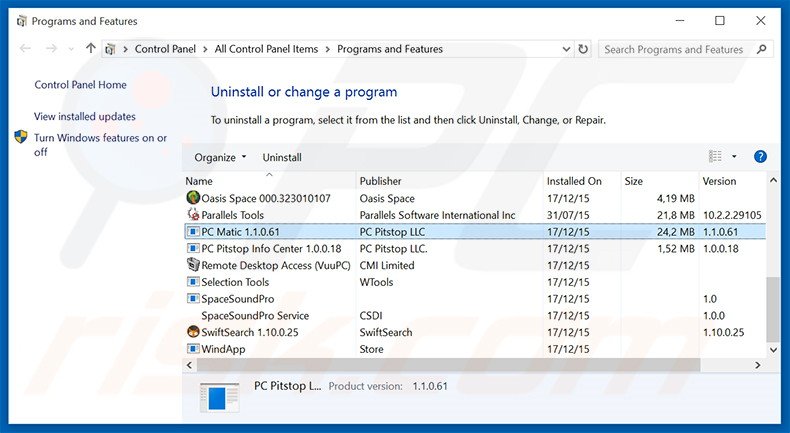Click the WTools publisher cell

(376, 282)
